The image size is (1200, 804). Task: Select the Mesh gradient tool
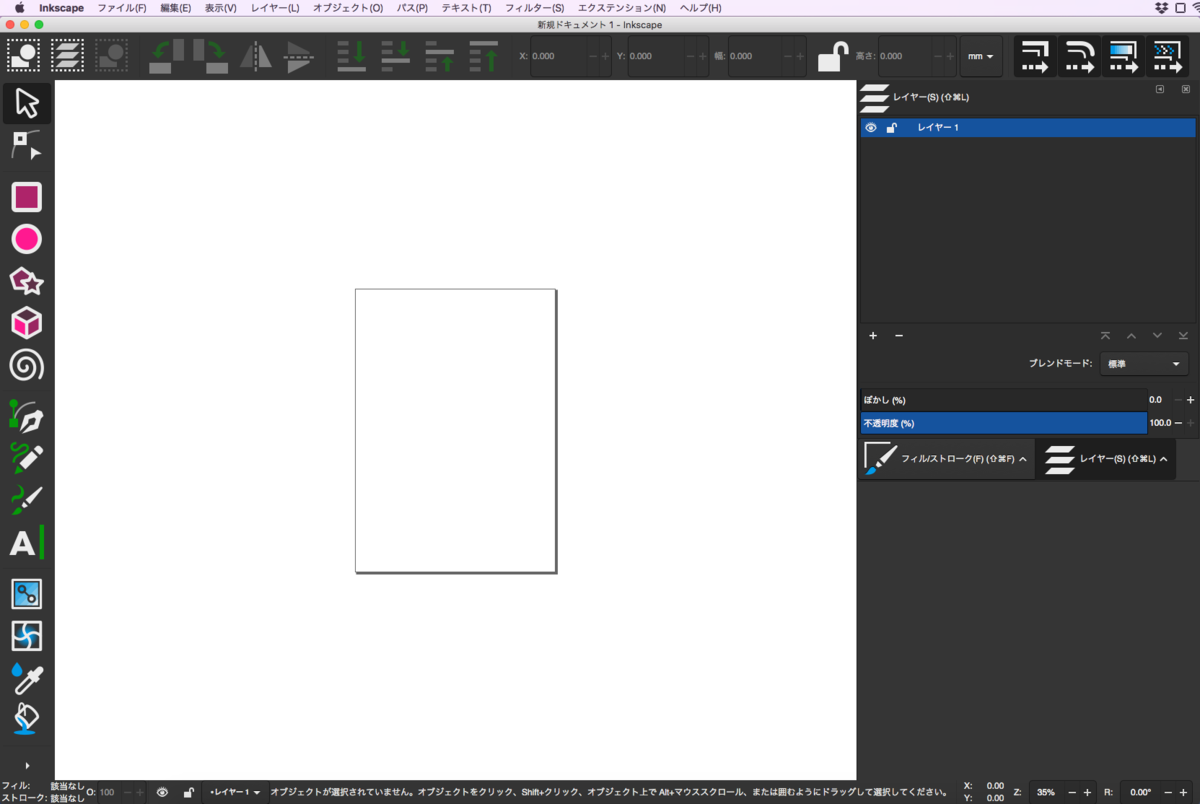tap(26, 636)
